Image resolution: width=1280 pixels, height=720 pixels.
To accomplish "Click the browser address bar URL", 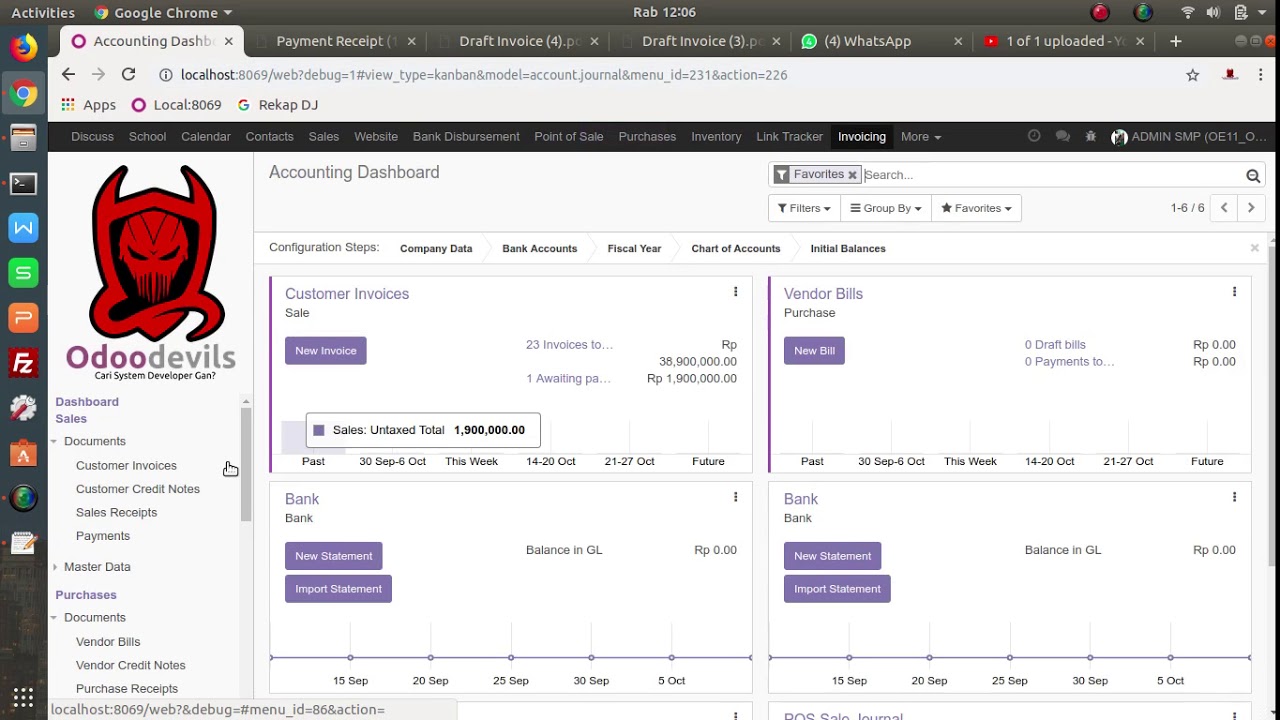I will tap(484, 75).
